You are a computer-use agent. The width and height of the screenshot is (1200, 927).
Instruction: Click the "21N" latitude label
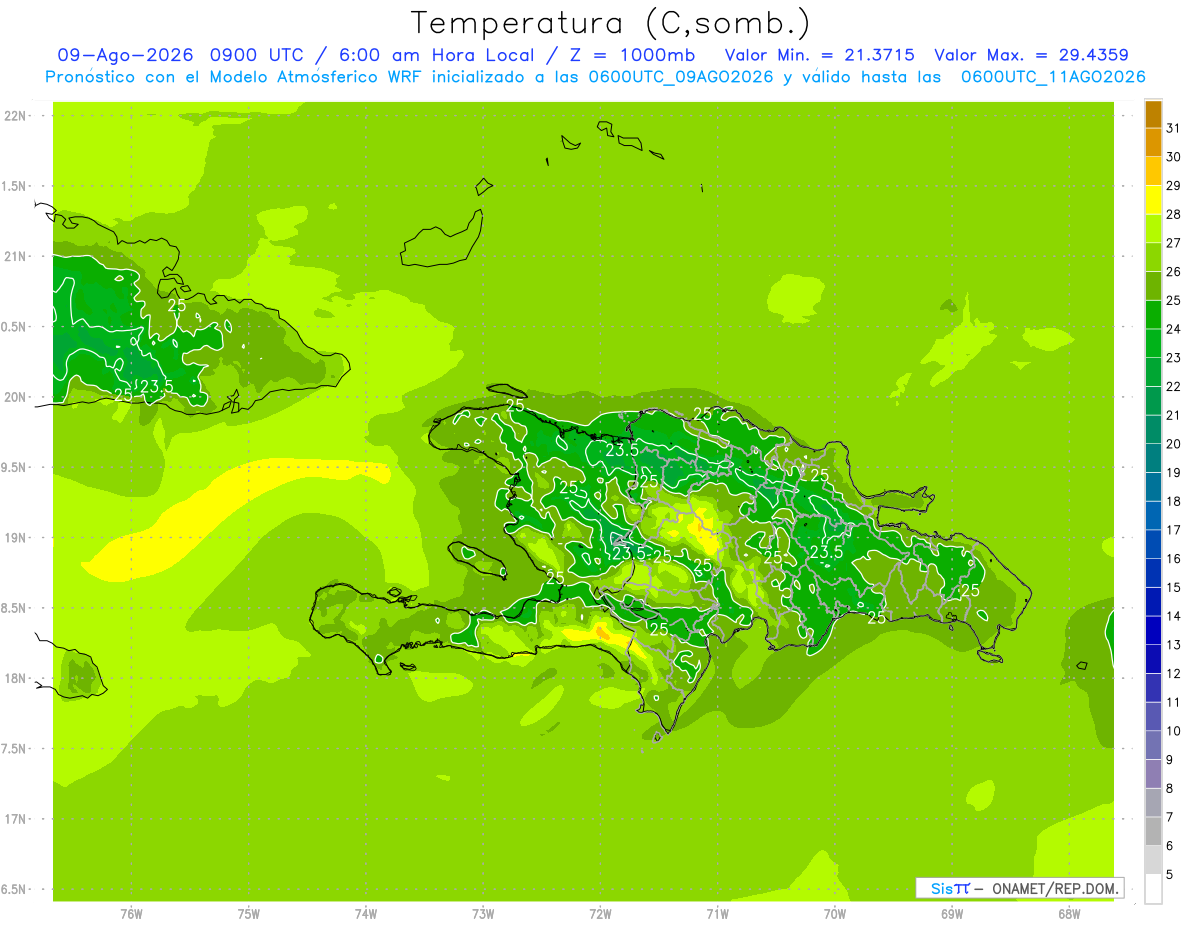pos(17,256)
